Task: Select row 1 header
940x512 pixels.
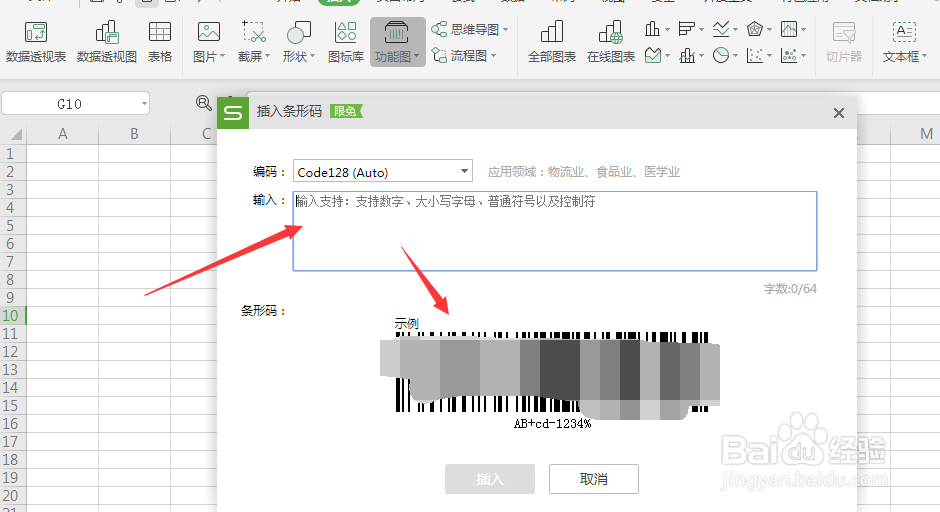Action: [11, 153]
